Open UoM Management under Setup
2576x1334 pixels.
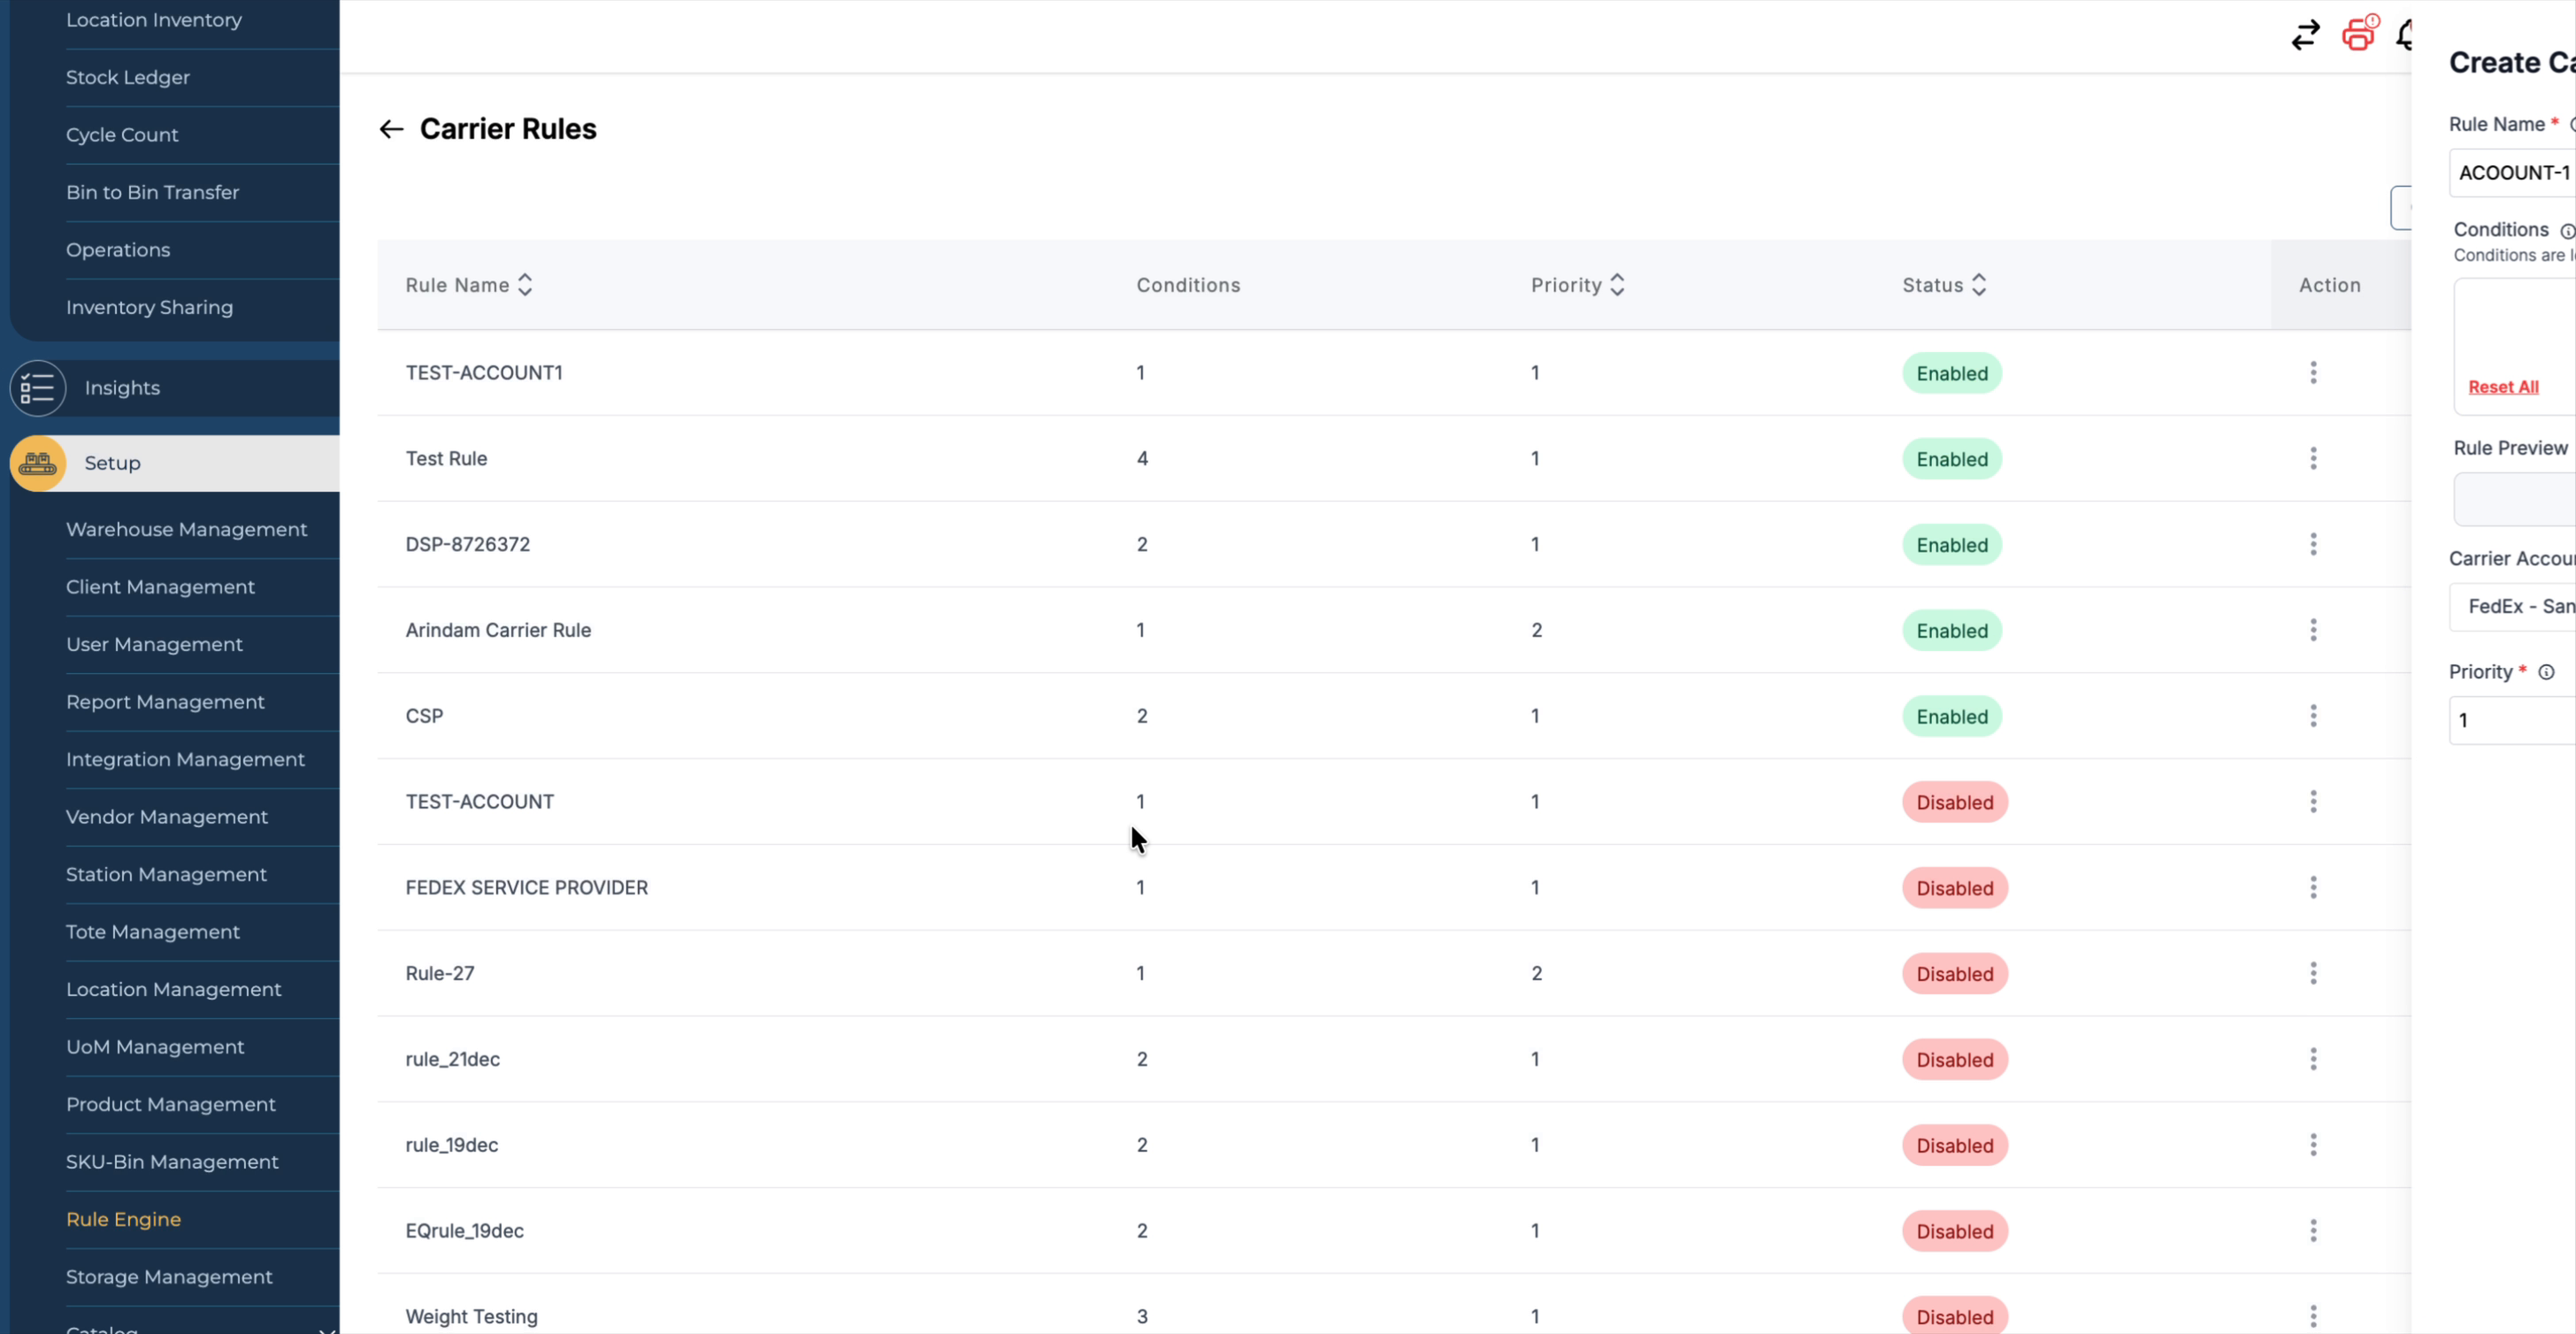coord(155,1047)
